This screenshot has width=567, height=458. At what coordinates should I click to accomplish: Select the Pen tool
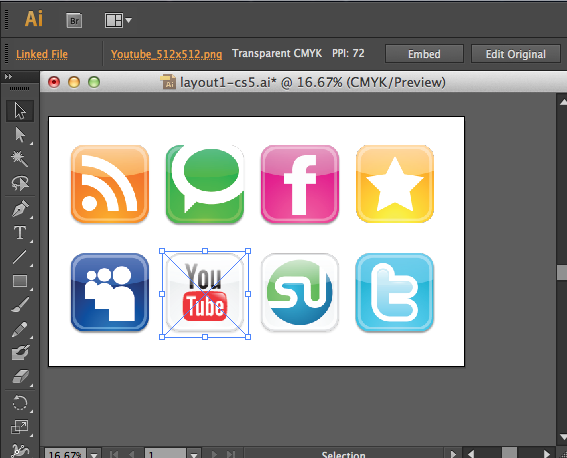click(x=20, y=209)
